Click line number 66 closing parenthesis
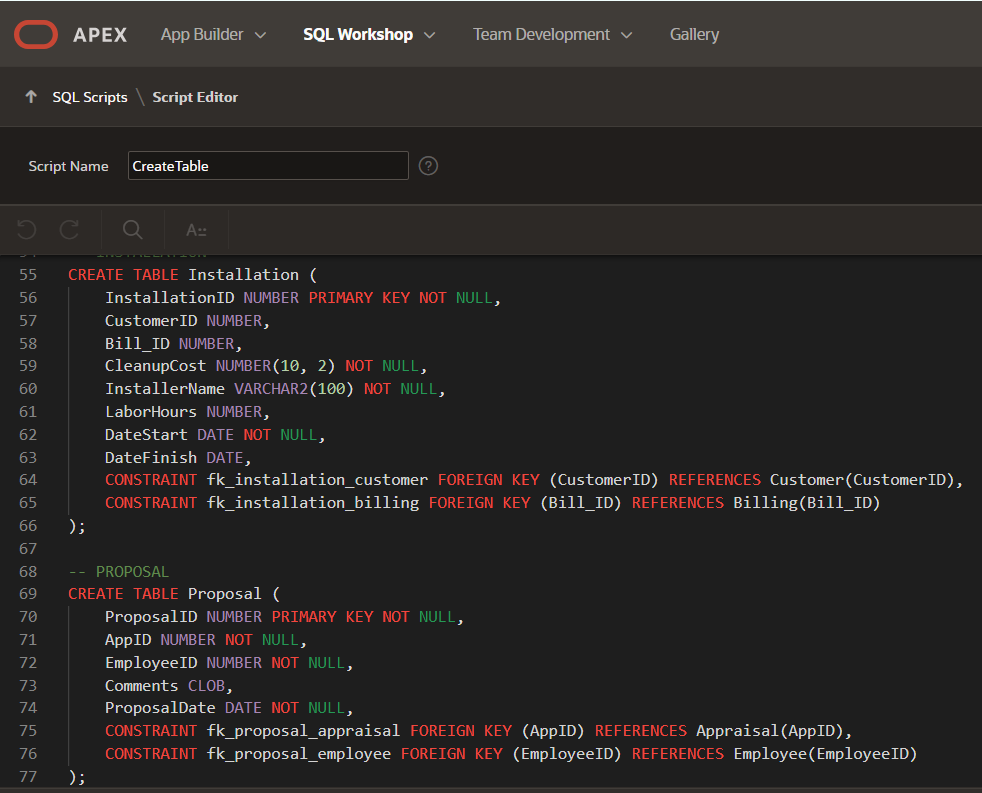 click(x=76, y=526)
